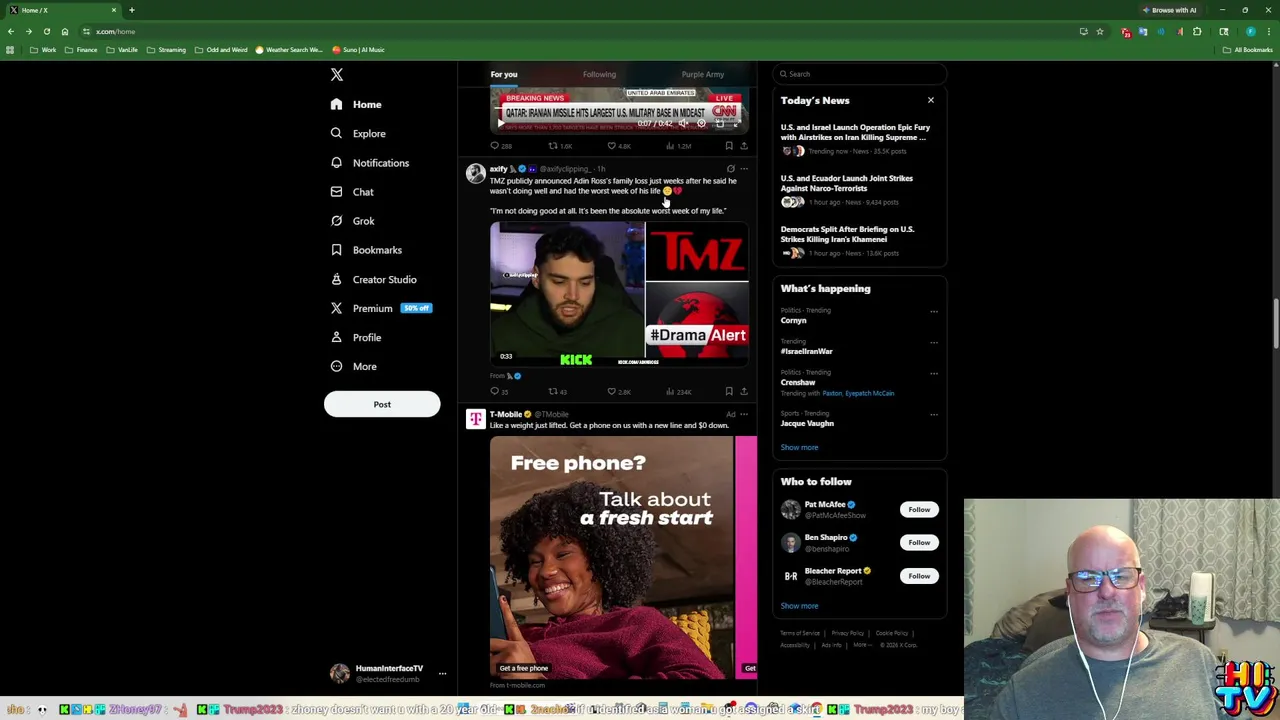This screenshot has height=720, width=1280.
Task: Open Bookmarks in the sidebar
Action: (x=366, y=250)
